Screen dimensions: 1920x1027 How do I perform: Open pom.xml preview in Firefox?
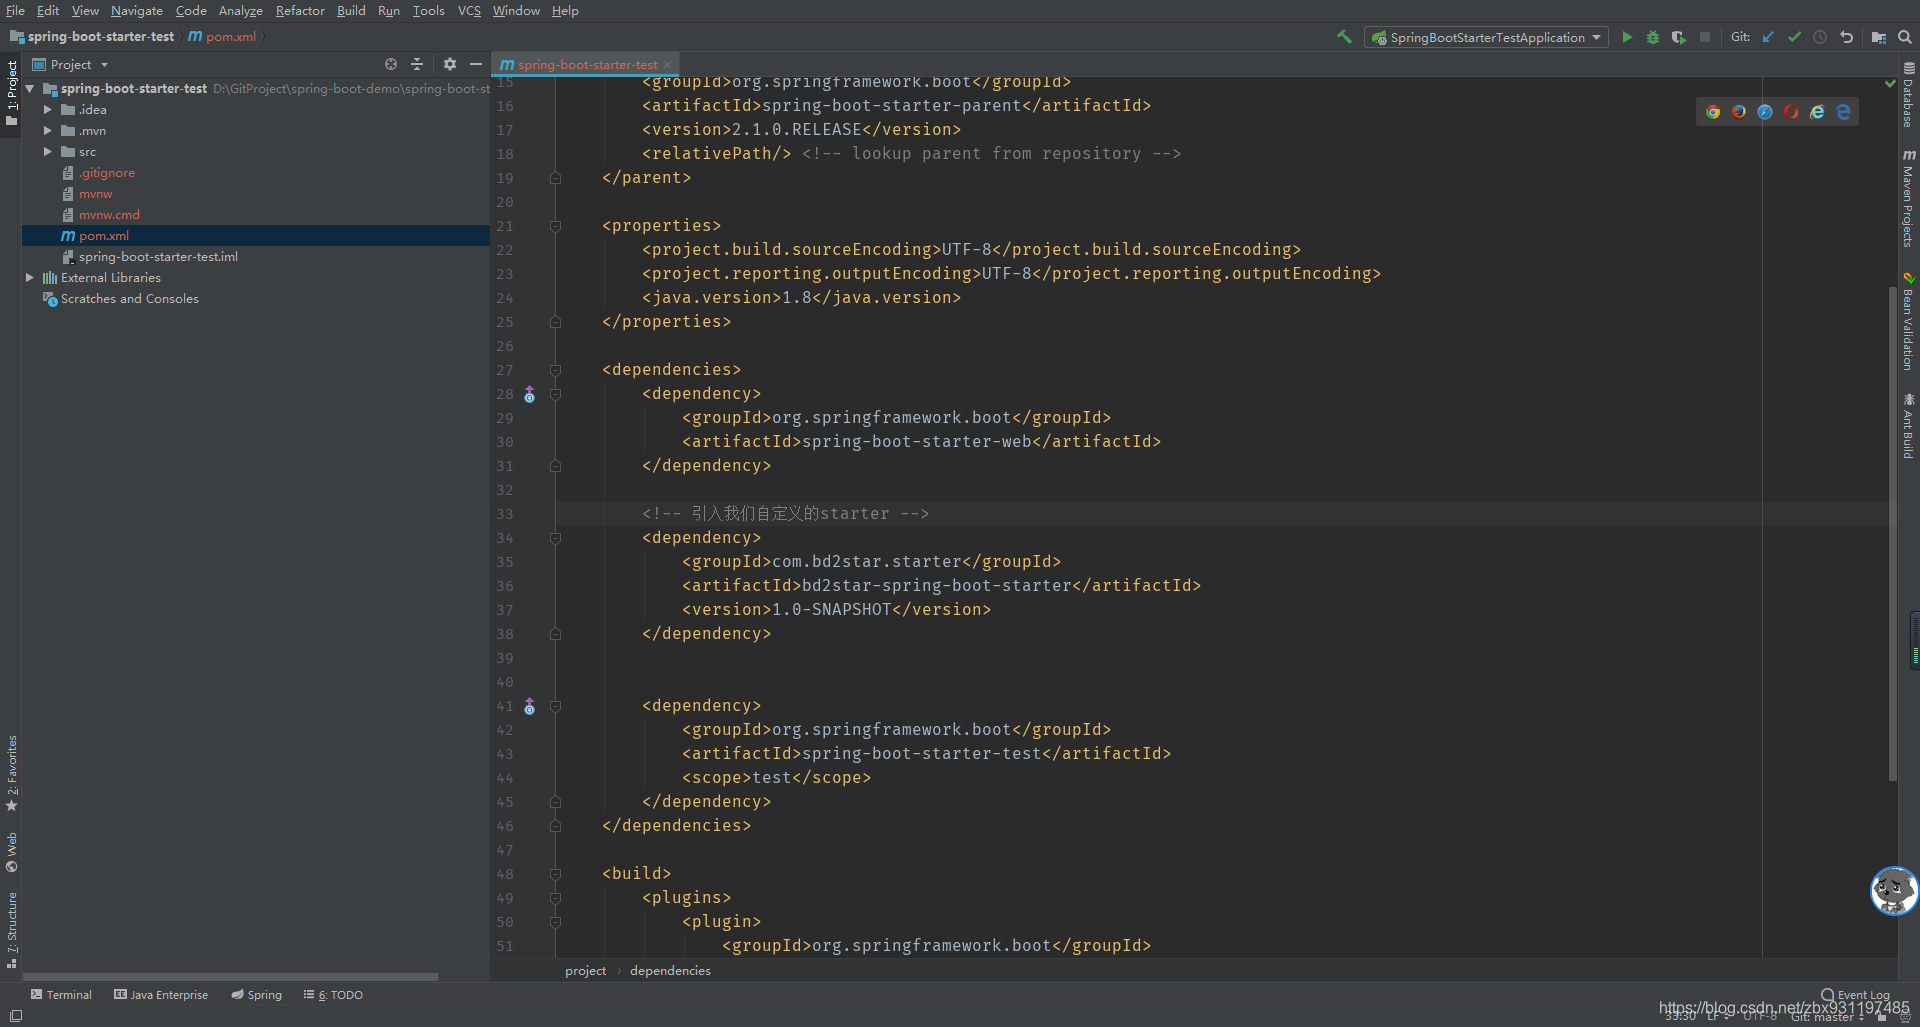tap(1739, 112)
